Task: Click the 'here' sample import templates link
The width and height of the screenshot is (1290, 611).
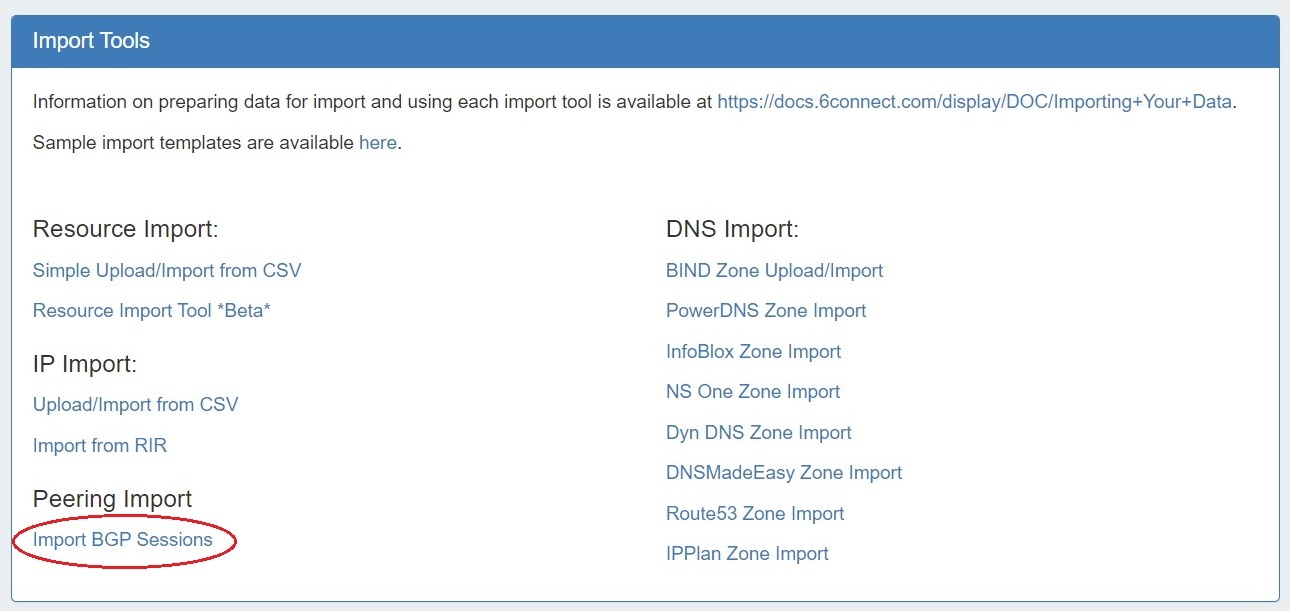Action: point(377,142)
